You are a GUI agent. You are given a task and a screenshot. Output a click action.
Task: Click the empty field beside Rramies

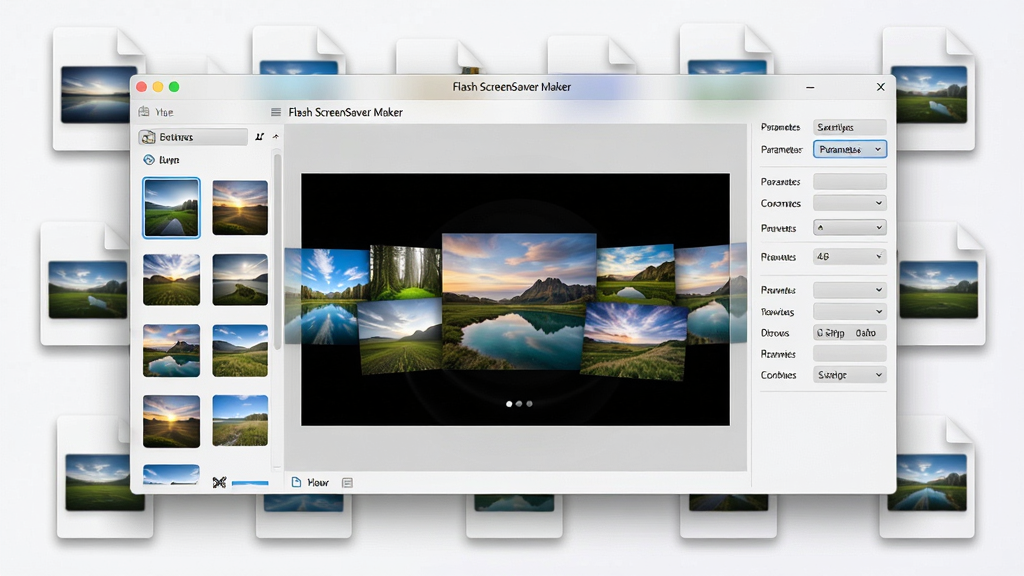[850, 354]
